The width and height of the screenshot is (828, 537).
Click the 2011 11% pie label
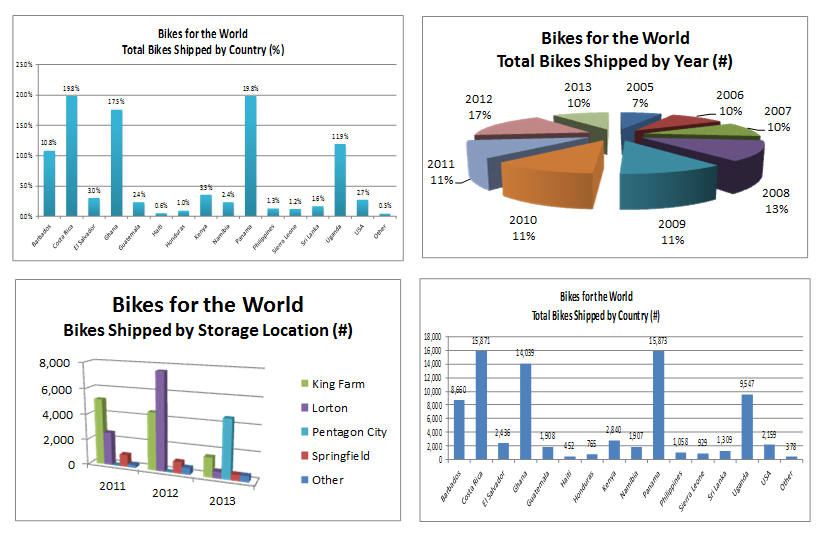tap(441, 172)
